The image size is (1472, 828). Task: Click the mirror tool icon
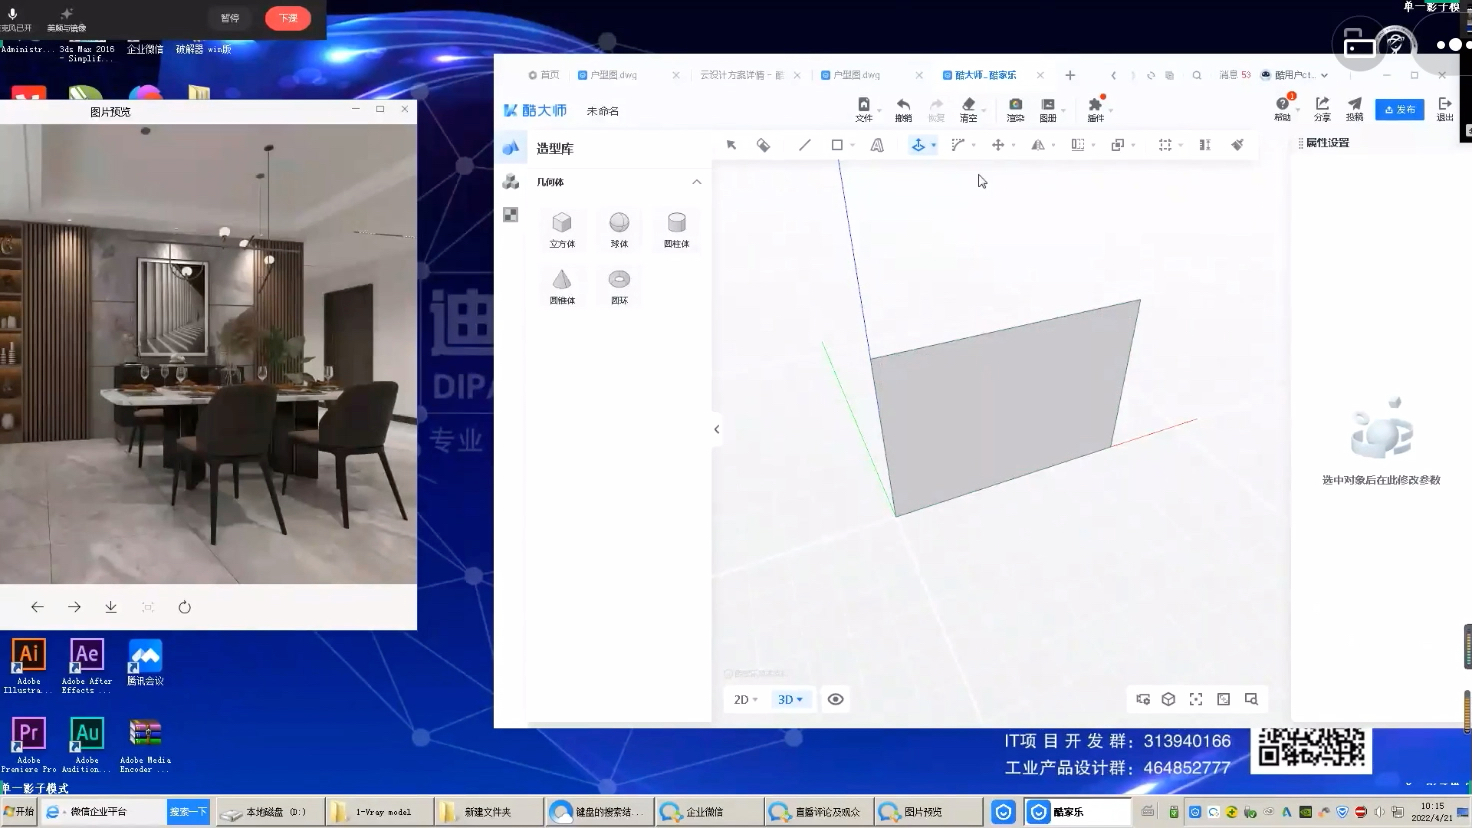point(1038,145)
